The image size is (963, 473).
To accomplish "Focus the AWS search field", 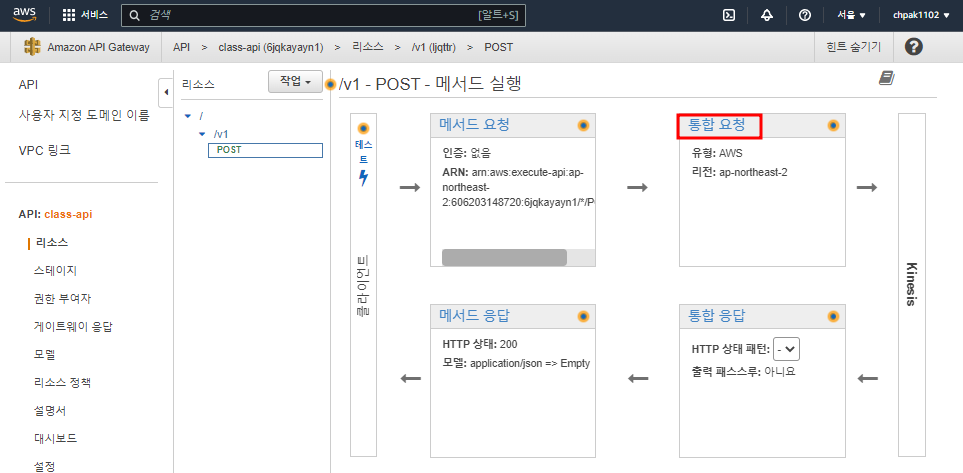I will [x=323, y=15].
